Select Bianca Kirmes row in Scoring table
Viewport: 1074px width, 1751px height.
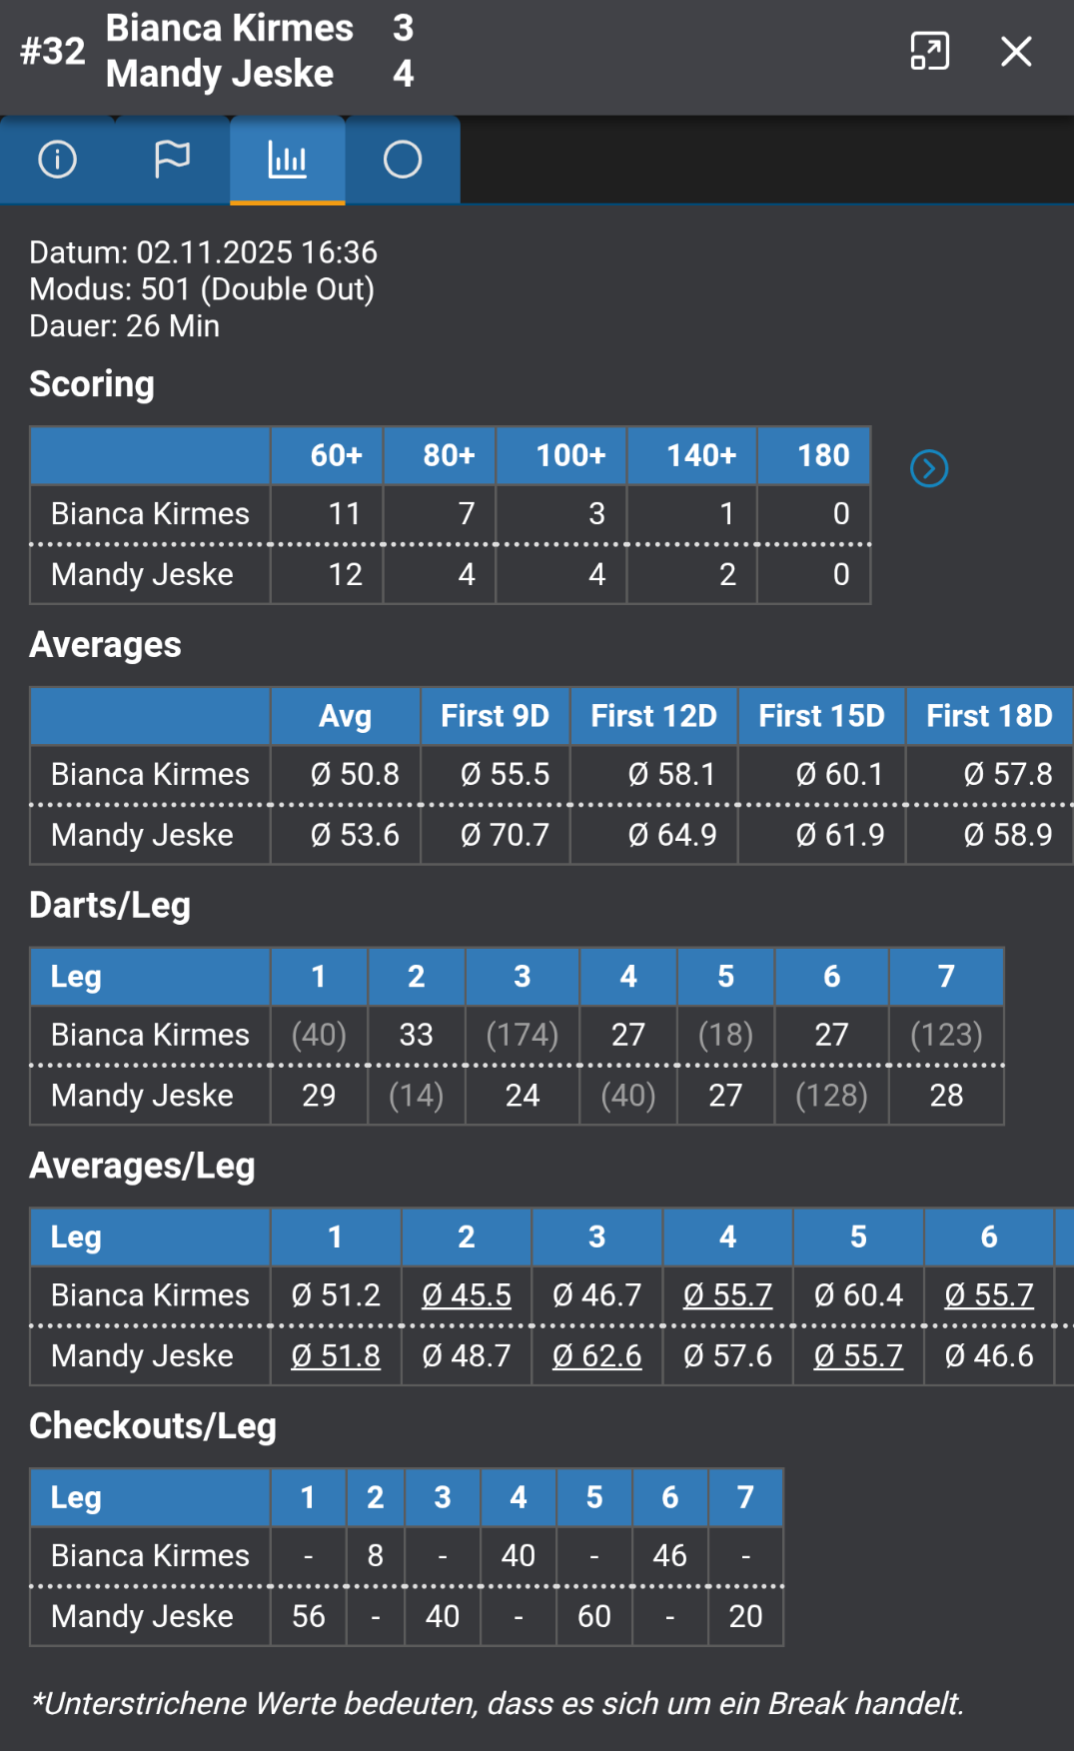point(150,514)
